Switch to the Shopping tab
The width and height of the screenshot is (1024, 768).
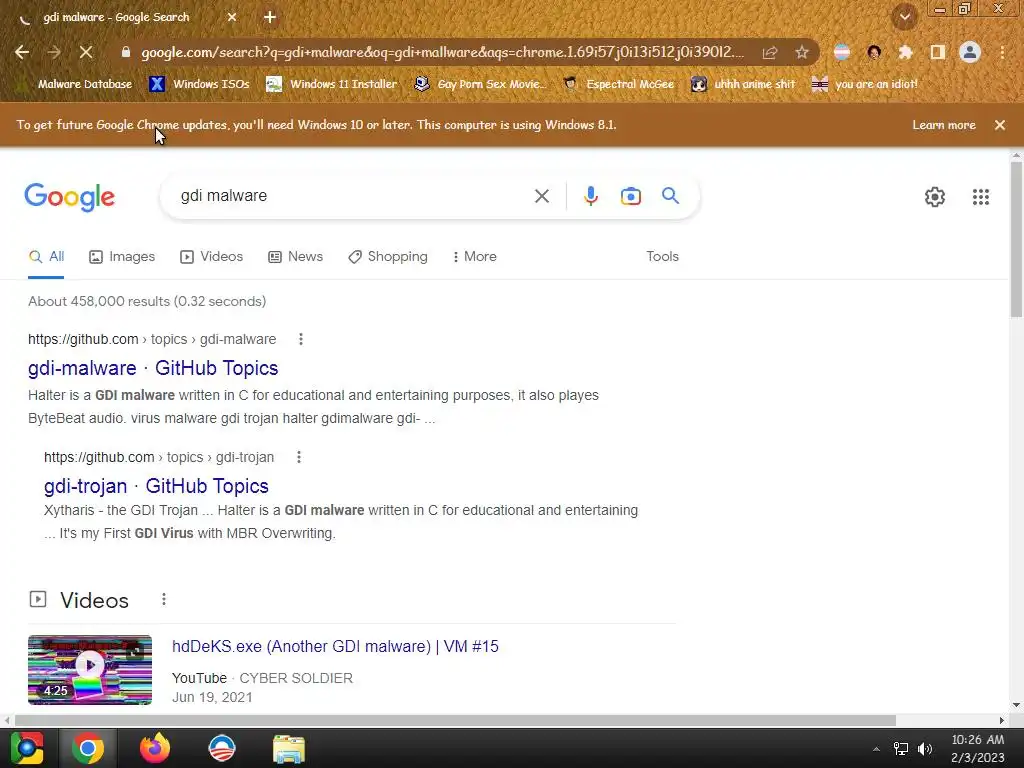388,257
